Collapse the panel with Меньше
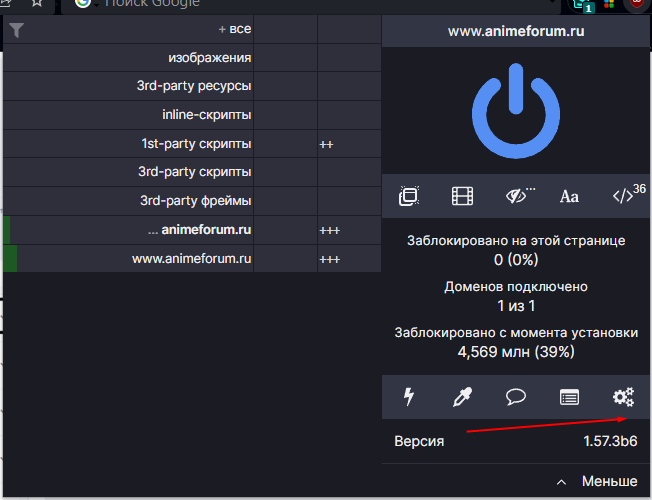Viewport: 652px width, 500px height. (x=598, y=481)
